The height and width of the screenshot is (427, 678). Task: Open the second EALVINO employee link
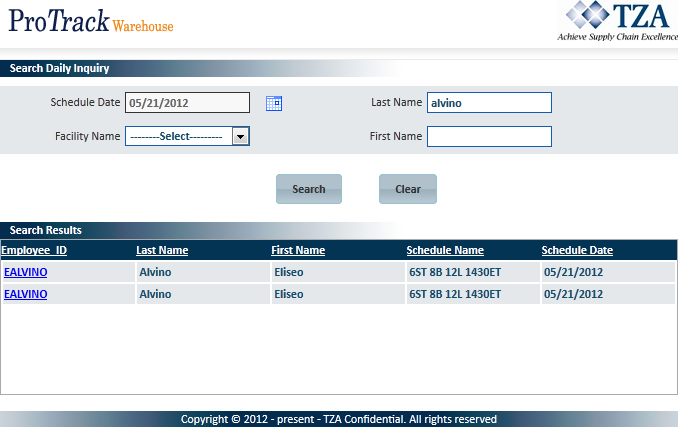pos(26,295)
